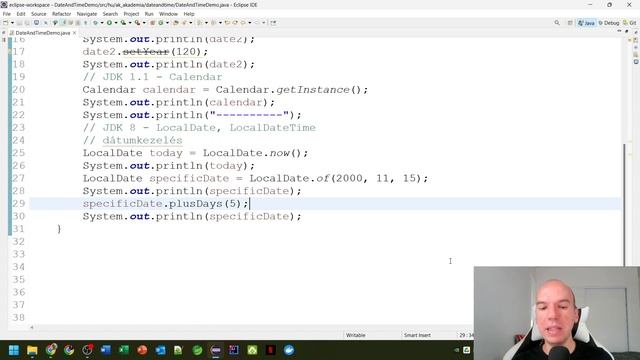
Task: Click the Coverage launch icon
Action: point(123,23)
